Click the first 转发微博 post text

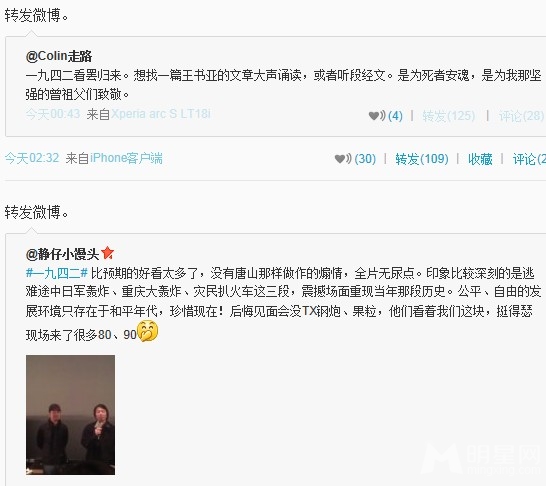coord(37,15)
